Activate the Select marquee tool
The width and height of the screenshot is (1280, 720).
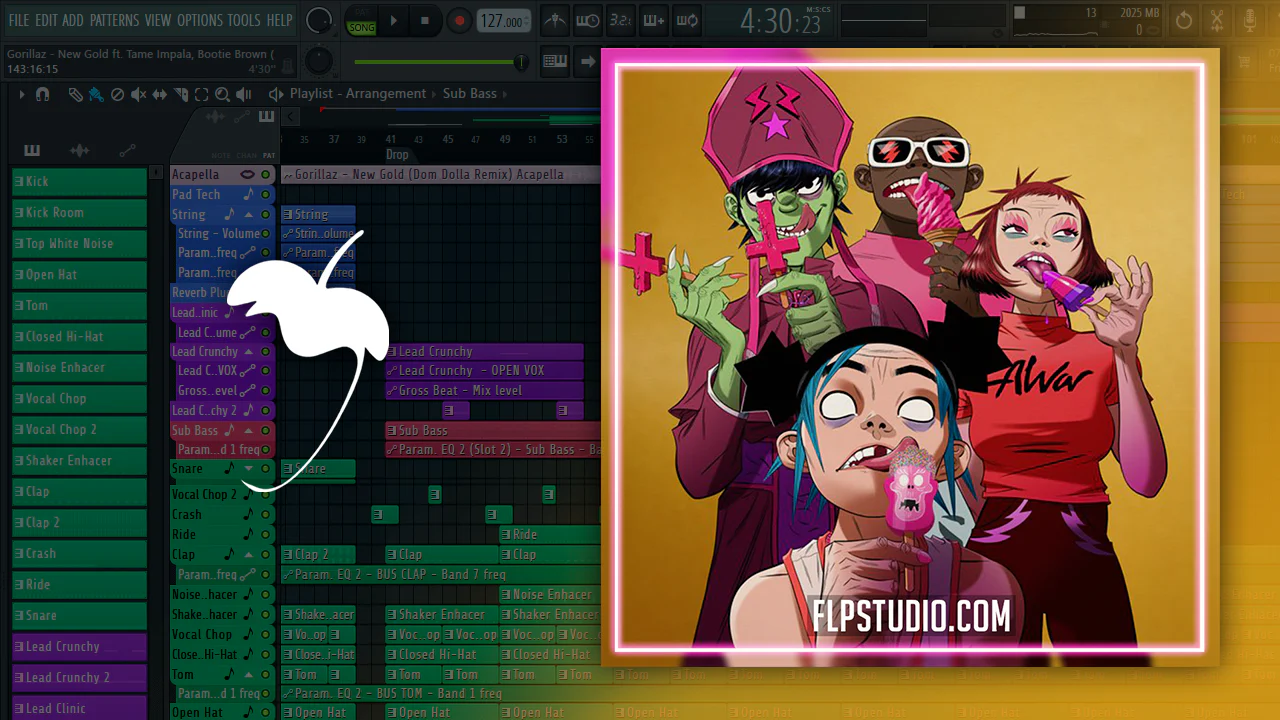point(201,94)
